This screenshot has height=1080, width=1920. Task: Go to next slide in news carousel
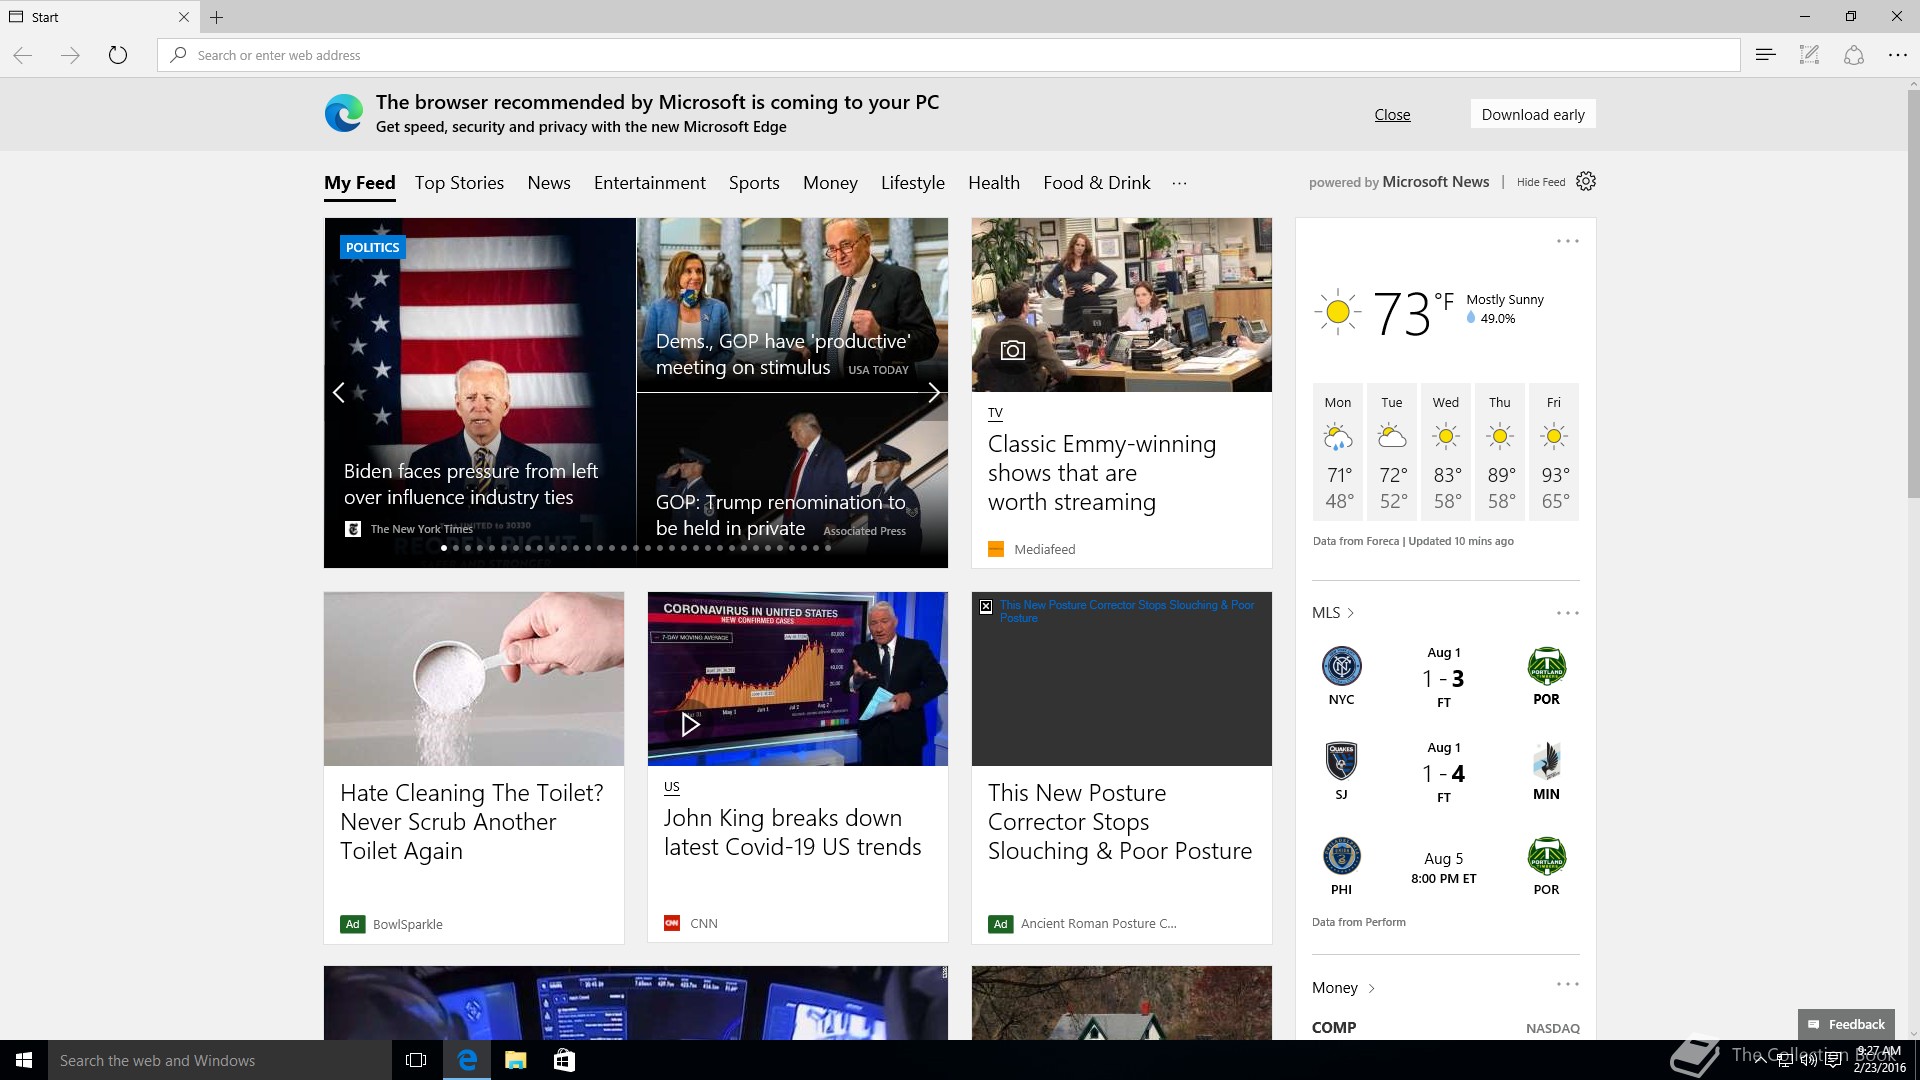[x=934, y=392]
